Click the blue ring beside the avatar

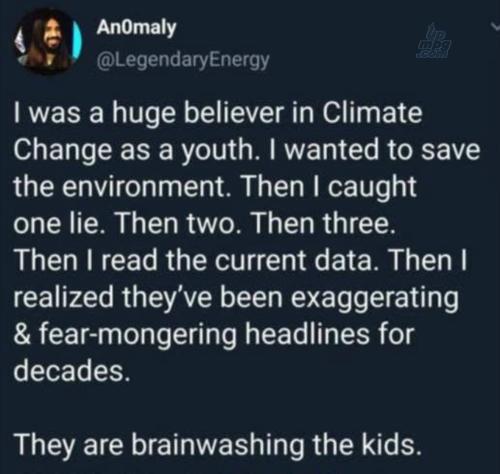(79, 40)
